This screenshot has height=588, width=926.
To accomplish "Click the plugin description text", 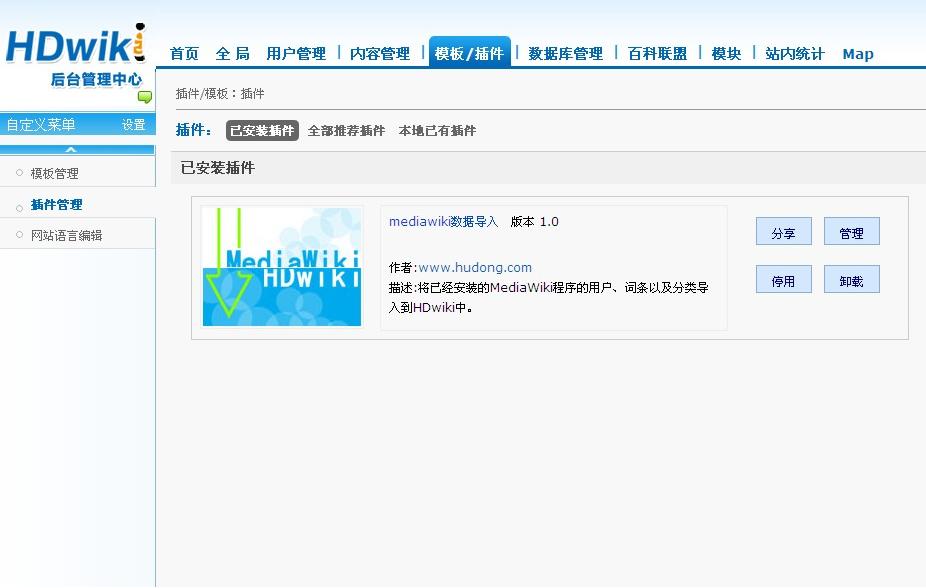I will [549, 297].
